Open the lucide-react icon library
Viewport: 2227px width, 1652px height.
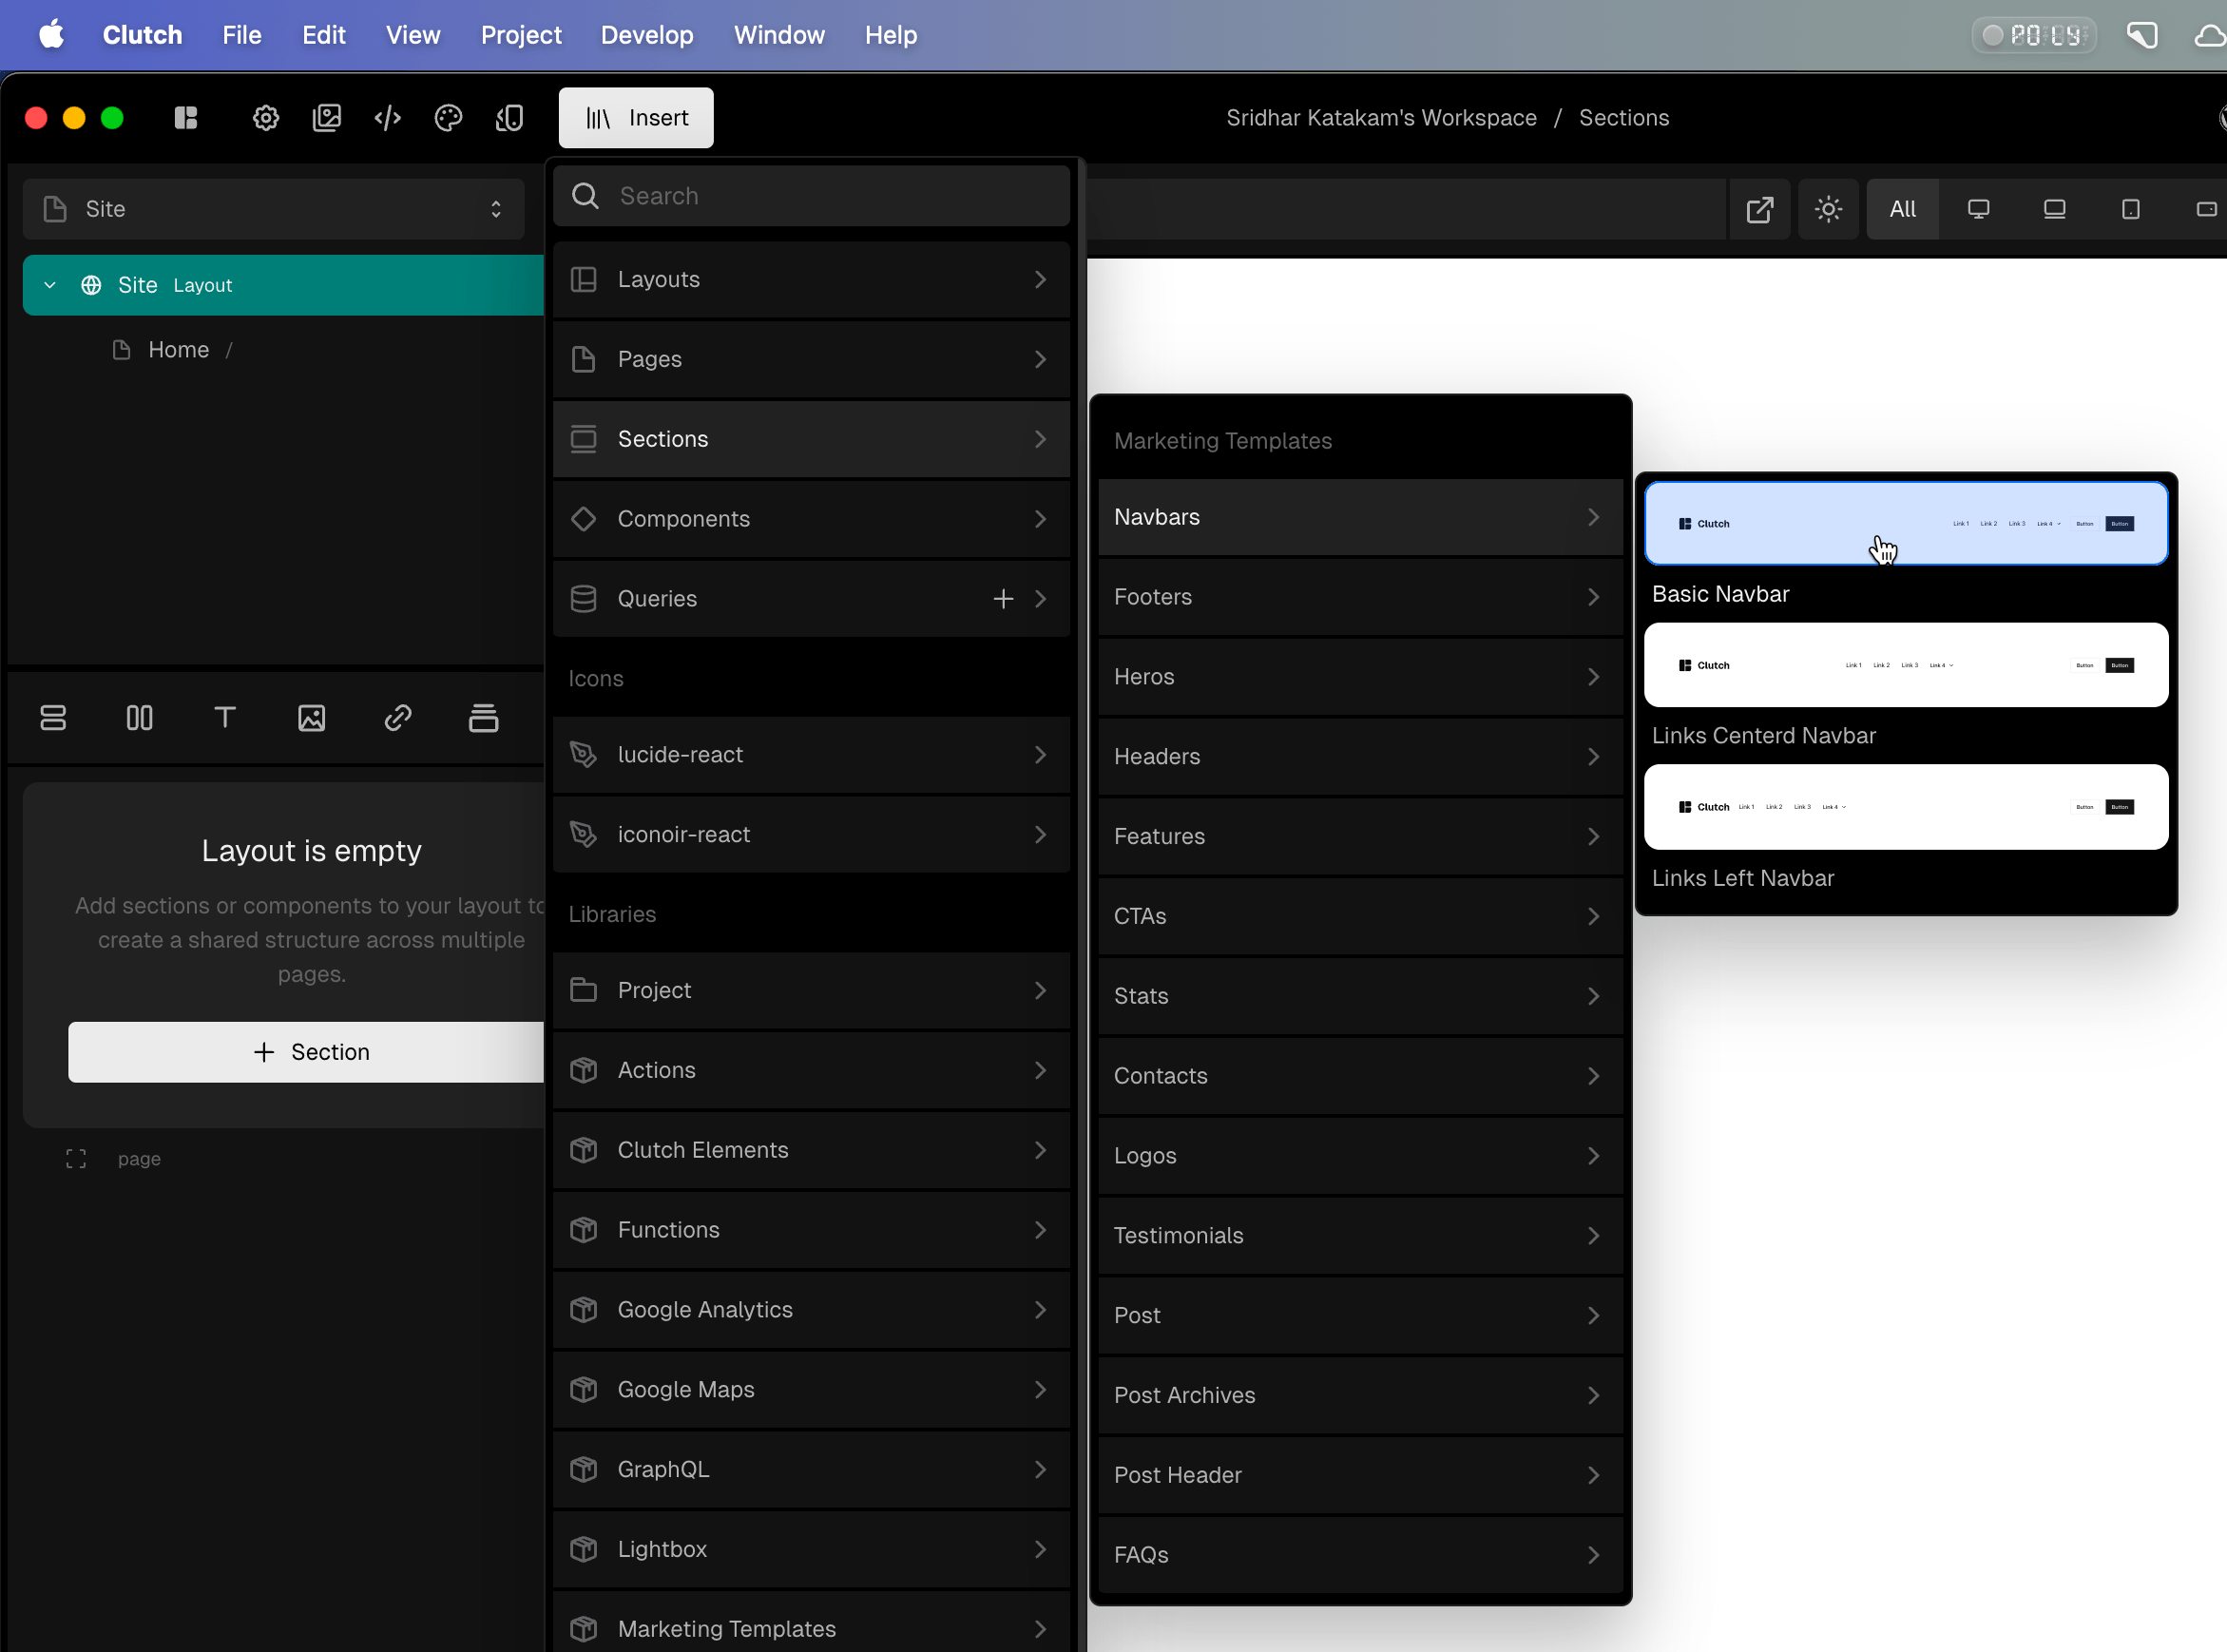point(811,755)
